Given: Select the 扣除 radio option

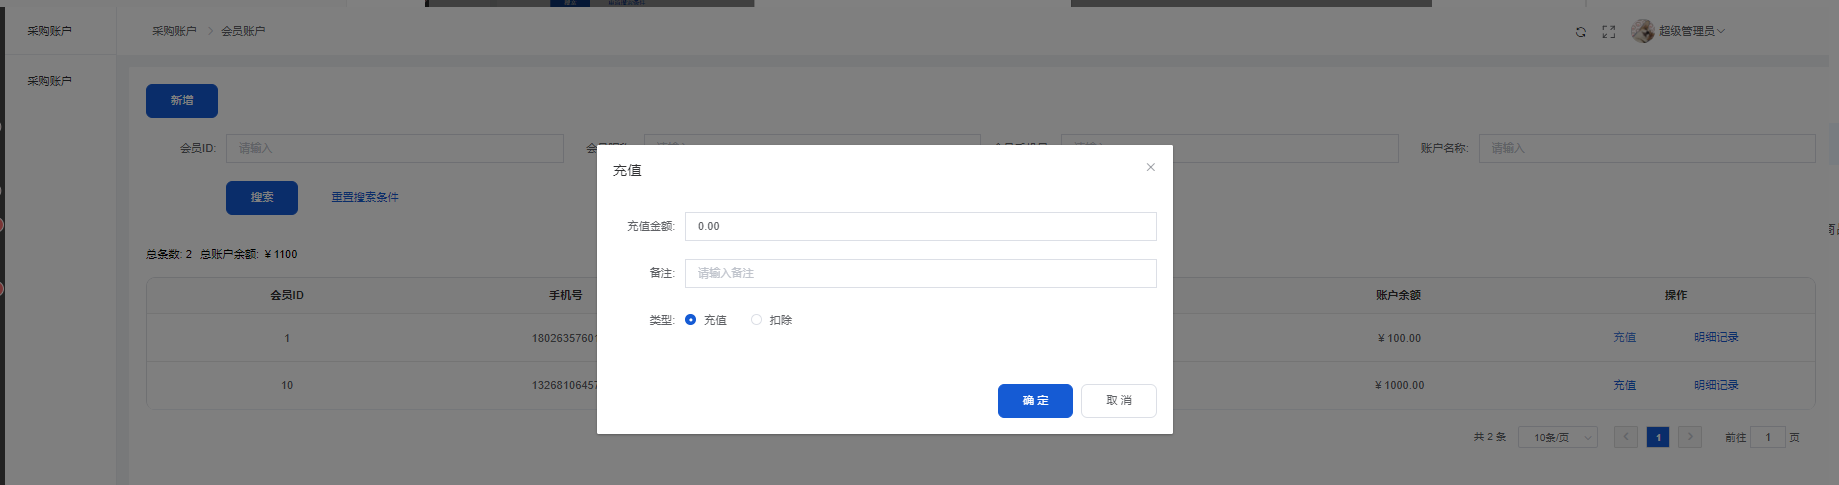Looking at the screenshot, I should tap(756, 320).
